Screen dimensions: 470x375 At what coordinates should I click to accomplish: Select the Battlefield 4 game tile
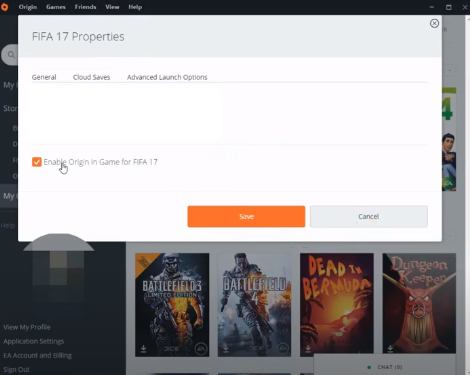(254, 305)
